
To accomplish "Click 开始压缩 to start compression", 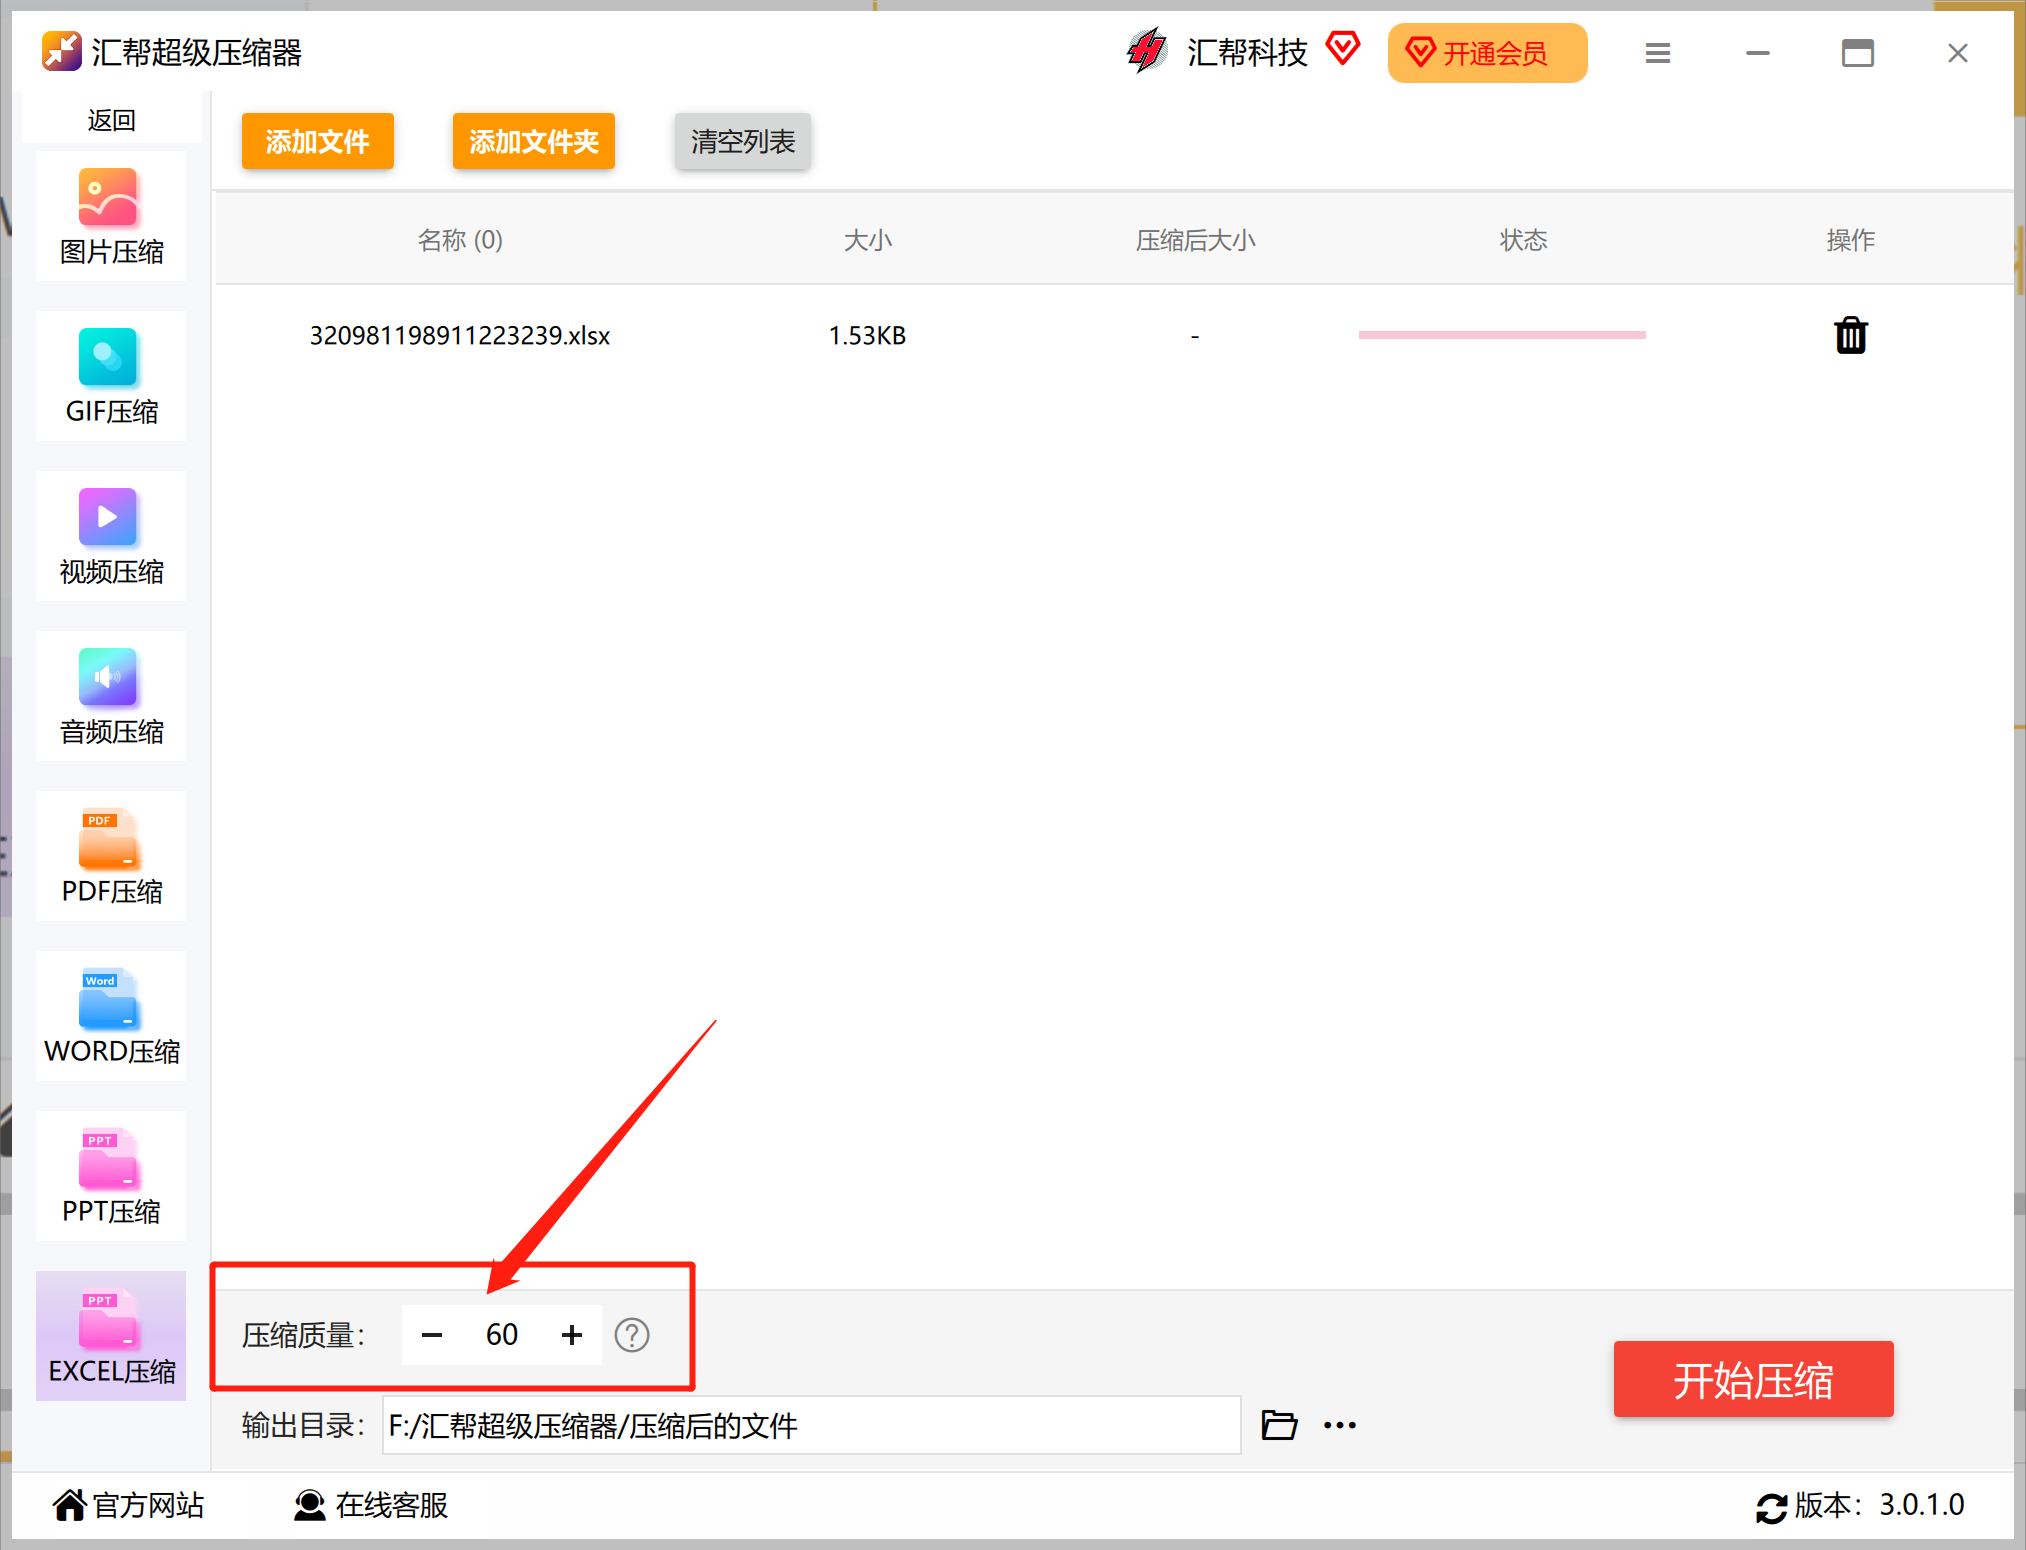I will (x=1753, y=1379).
